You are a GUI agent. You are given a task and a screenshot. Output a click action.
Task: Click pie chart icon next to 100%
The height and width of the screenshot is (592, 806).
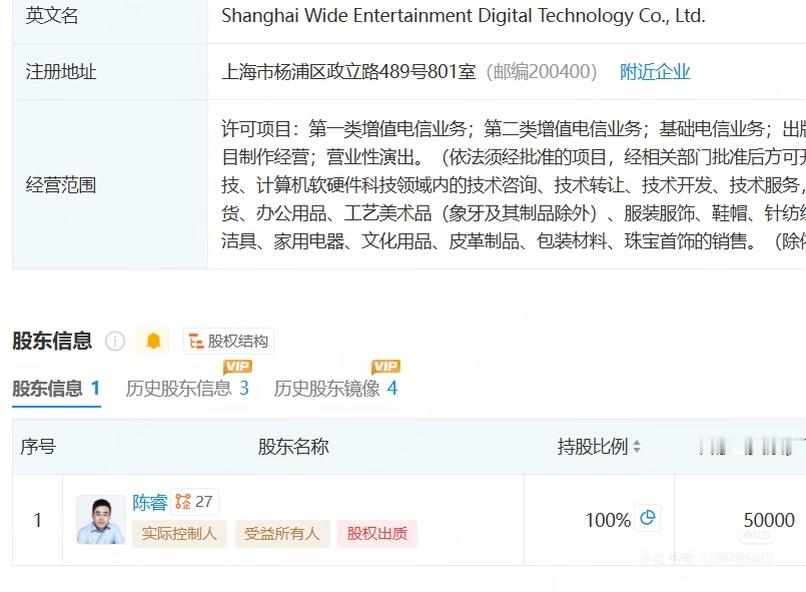[648, 517]
